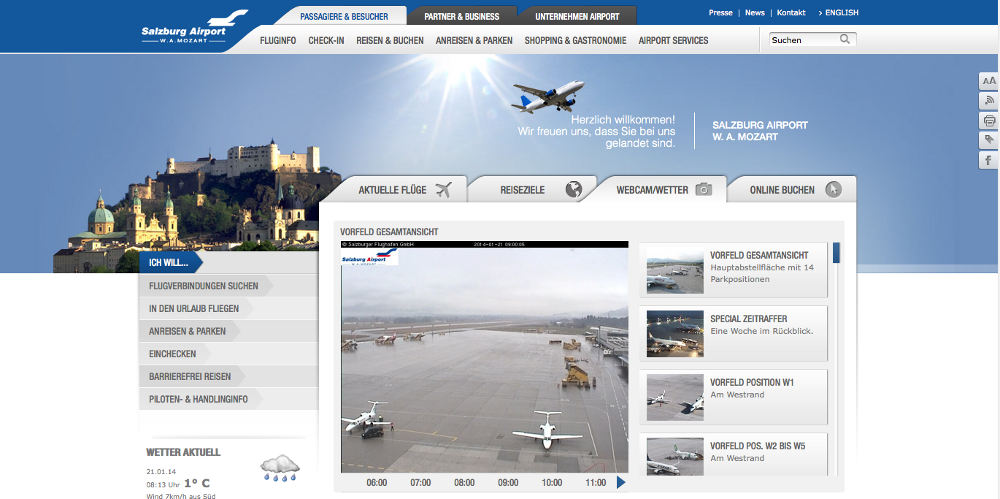Open the Facebook side icon
The height and width of the screenshot is (499, 1000).
point(989,160)
